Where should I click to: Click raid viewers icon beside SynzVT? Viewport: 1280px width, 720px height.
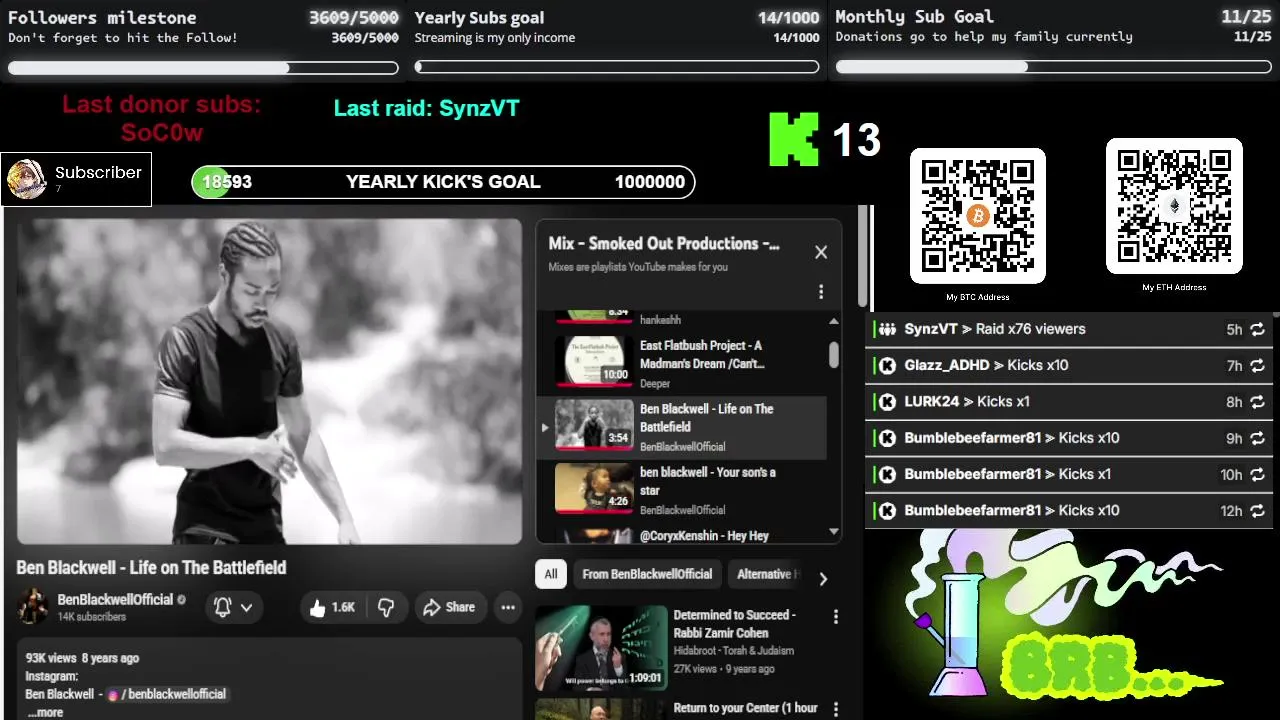[x=887, y=329]
